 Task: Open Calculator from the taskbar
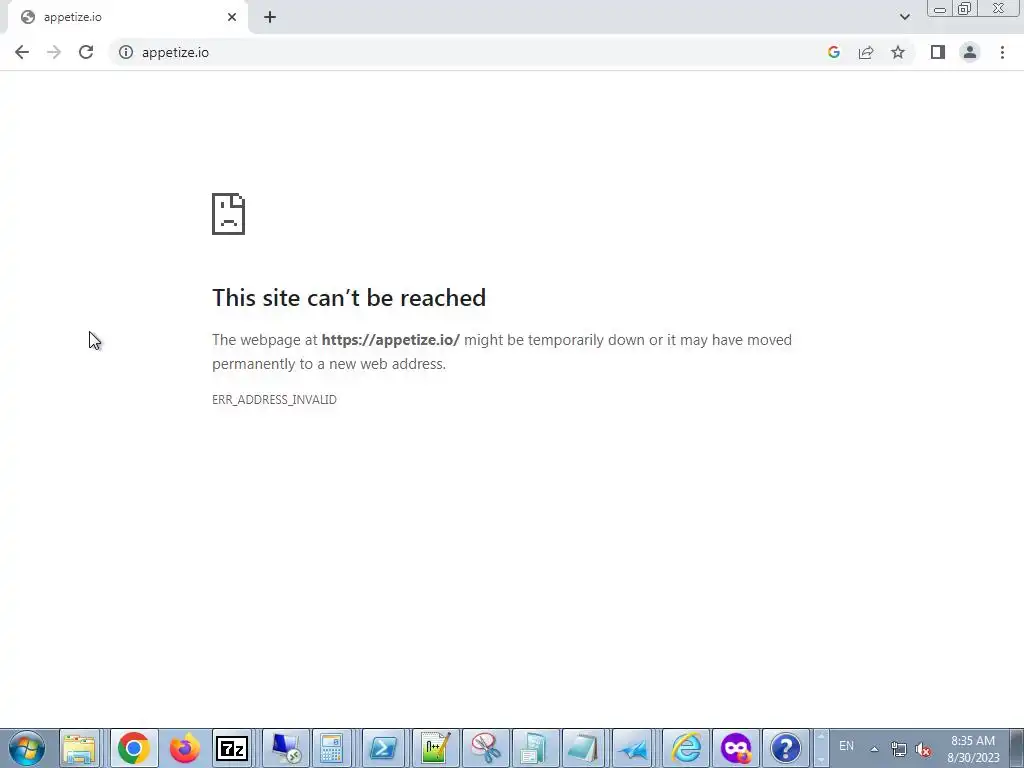tap(332, 748)
